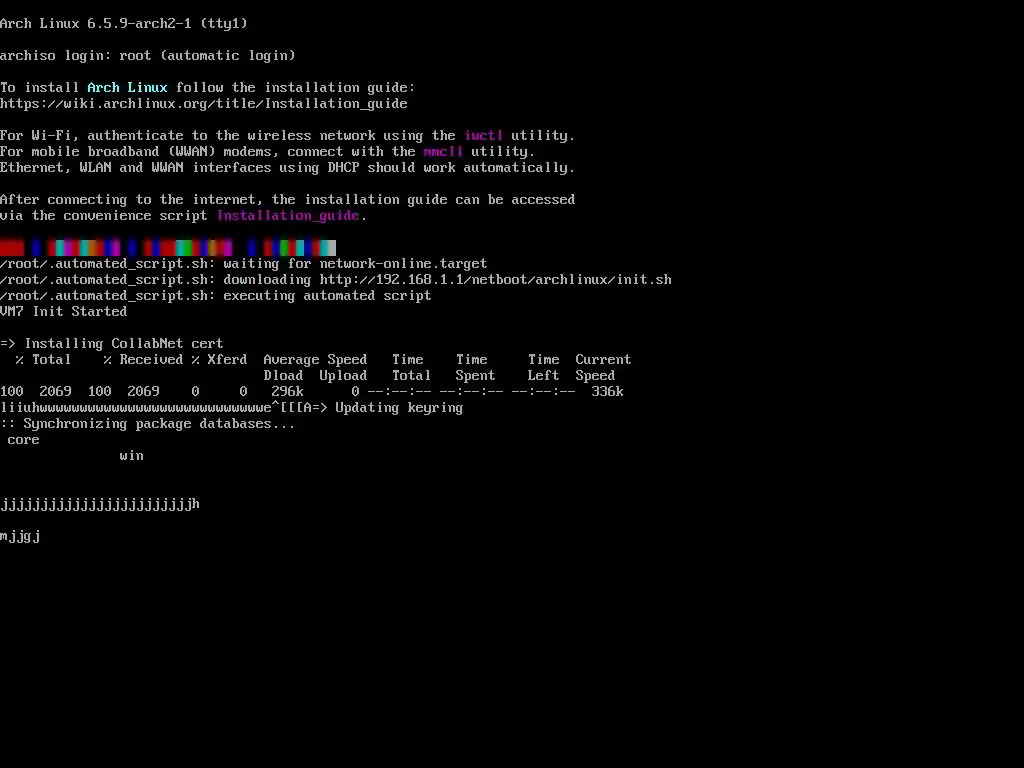This screenshot has width=1024, height=768.
Task: Click the '296k' download speed value
Action: click(x=287, y=391)
